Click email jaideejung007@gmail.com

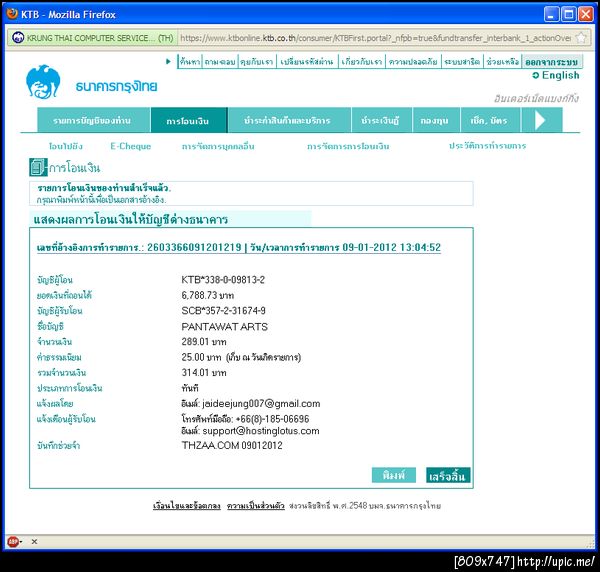(261, 403)
